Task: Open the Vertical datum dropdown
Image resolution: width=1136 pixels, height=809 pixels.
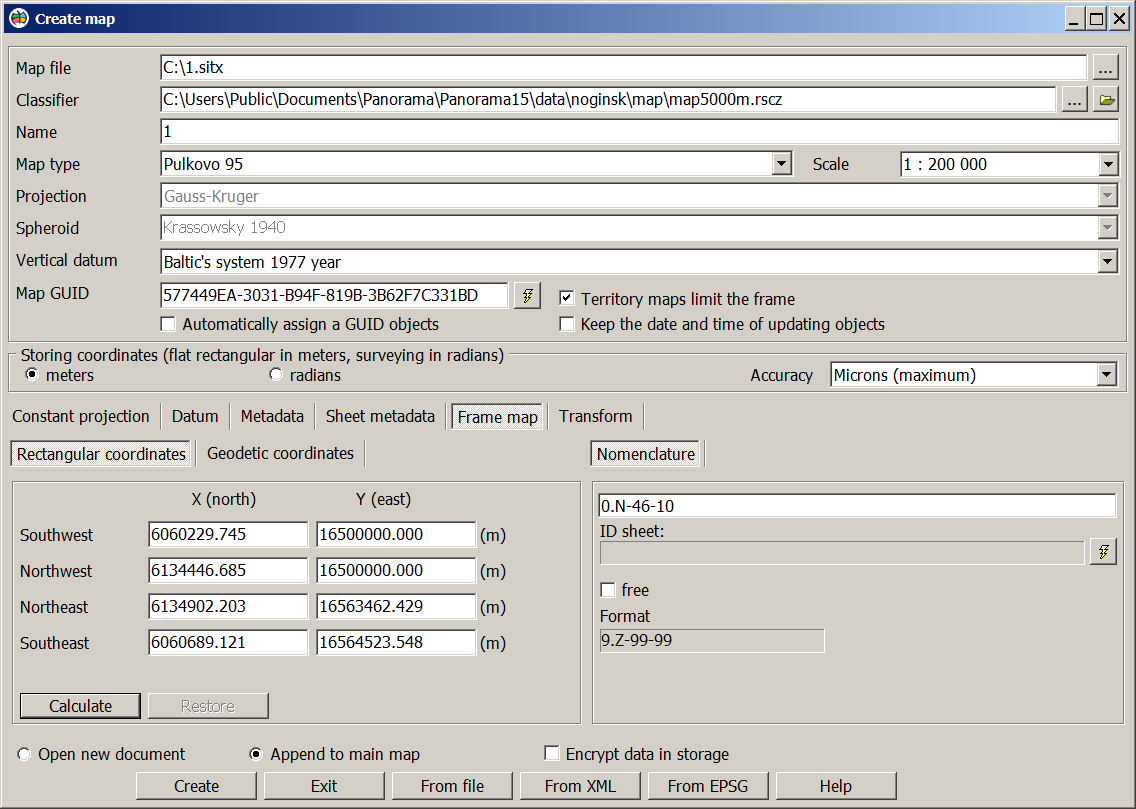Action: pyautogui.click(x=1107, y=262)
